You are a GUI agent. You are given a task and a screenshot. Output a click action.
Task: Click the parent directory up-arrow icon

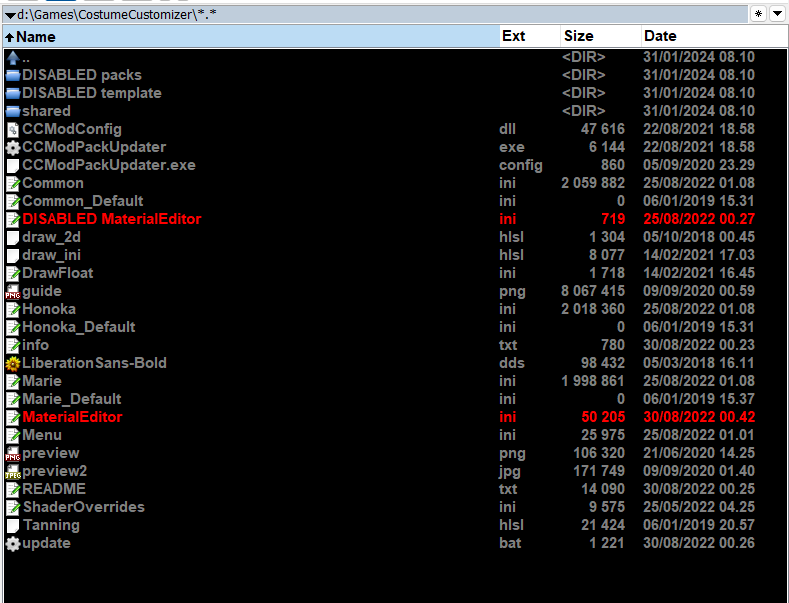[13, 57]
